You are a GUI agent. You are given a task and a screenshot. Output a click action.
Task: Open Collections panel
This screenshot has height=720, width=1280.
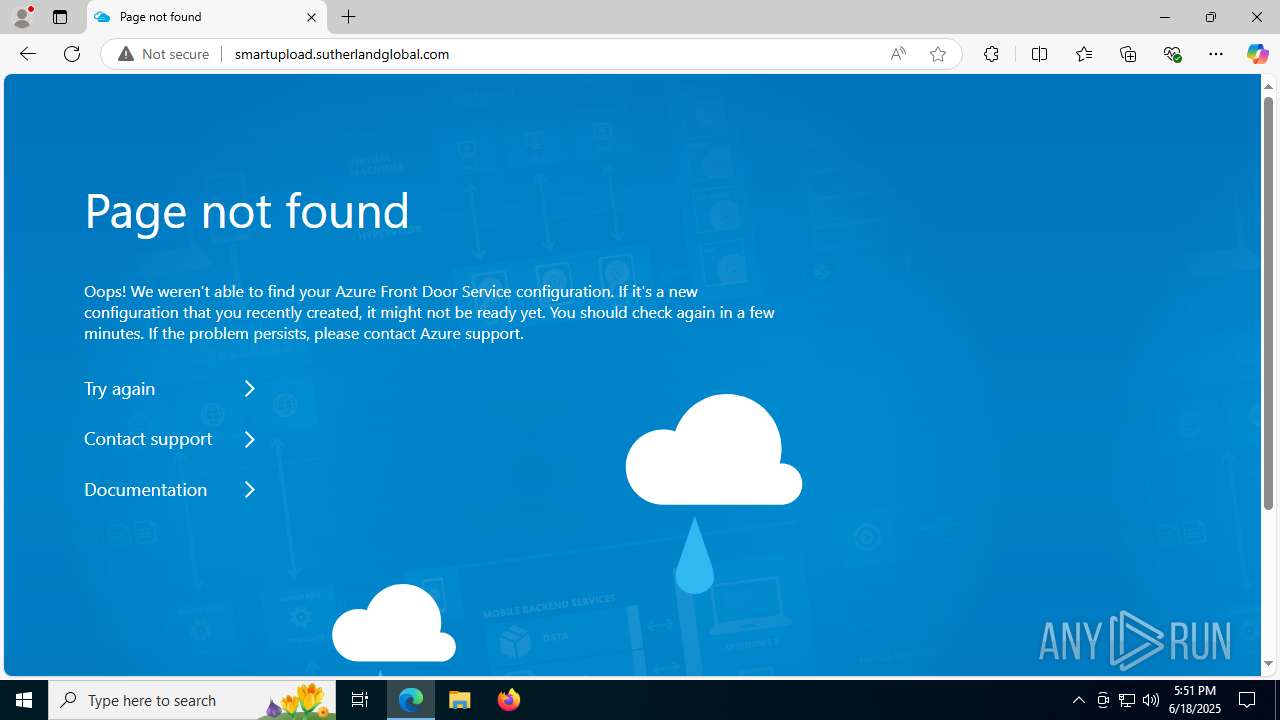pos(1128,54)
